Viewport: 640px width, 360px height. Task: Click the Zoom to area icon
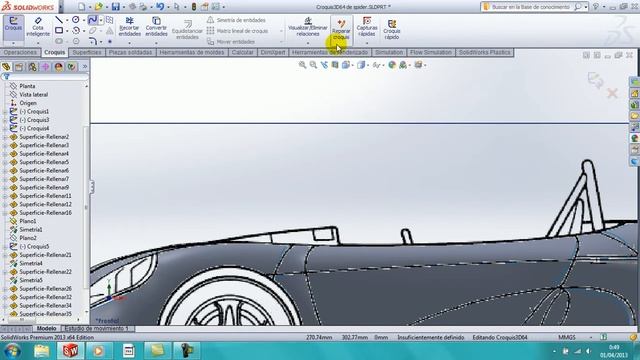313,65
